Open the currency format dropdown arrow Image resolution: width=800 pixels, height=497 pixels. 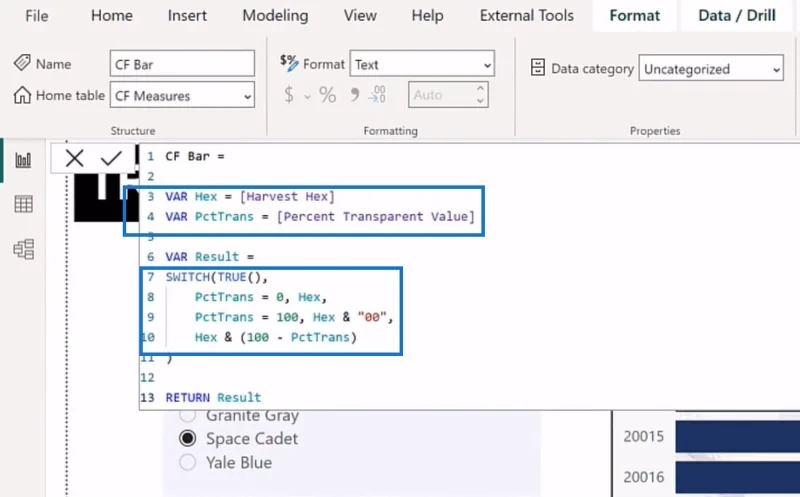(x=307, y=96)
